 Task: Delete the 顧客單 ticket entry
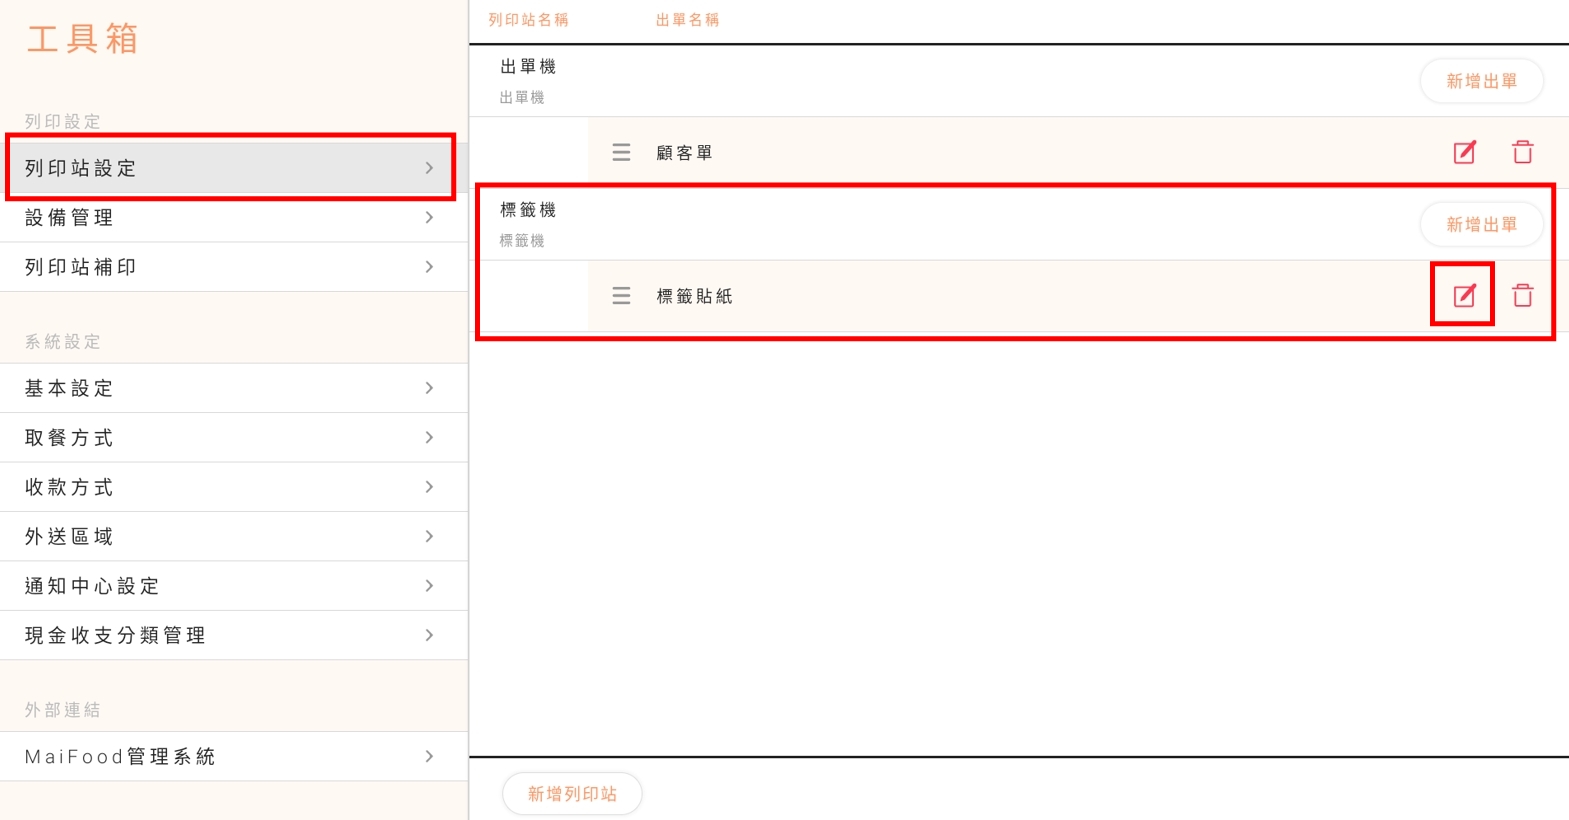pos(1522,152)
